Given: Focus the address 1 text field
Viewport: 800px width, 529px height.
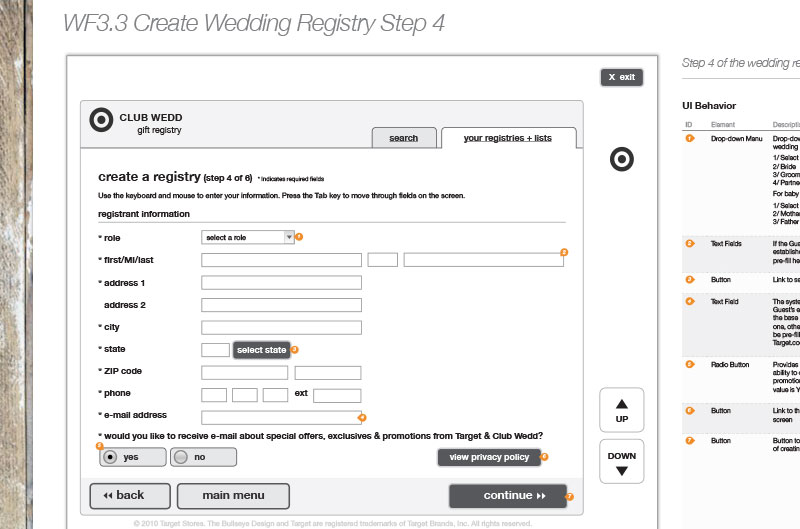Looking at the screenshot, I should (x=281, y=283).
